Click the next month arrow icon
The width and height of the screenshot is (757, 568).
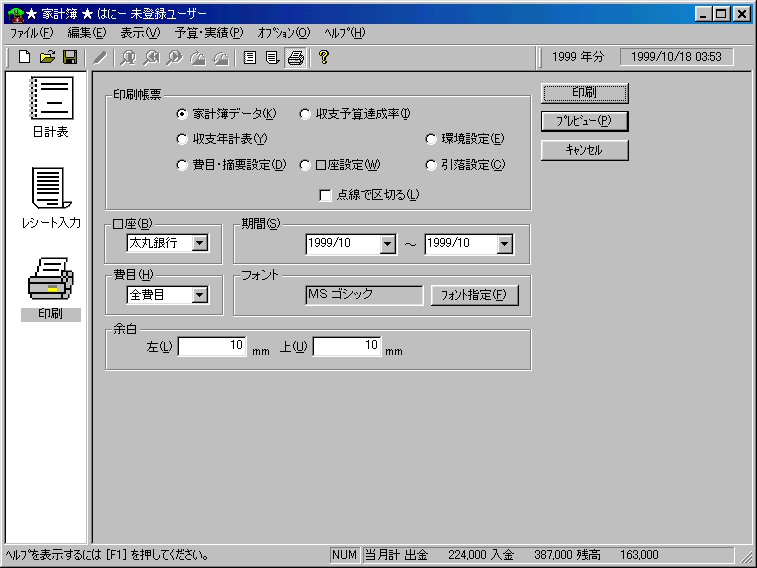click(221, 57)
